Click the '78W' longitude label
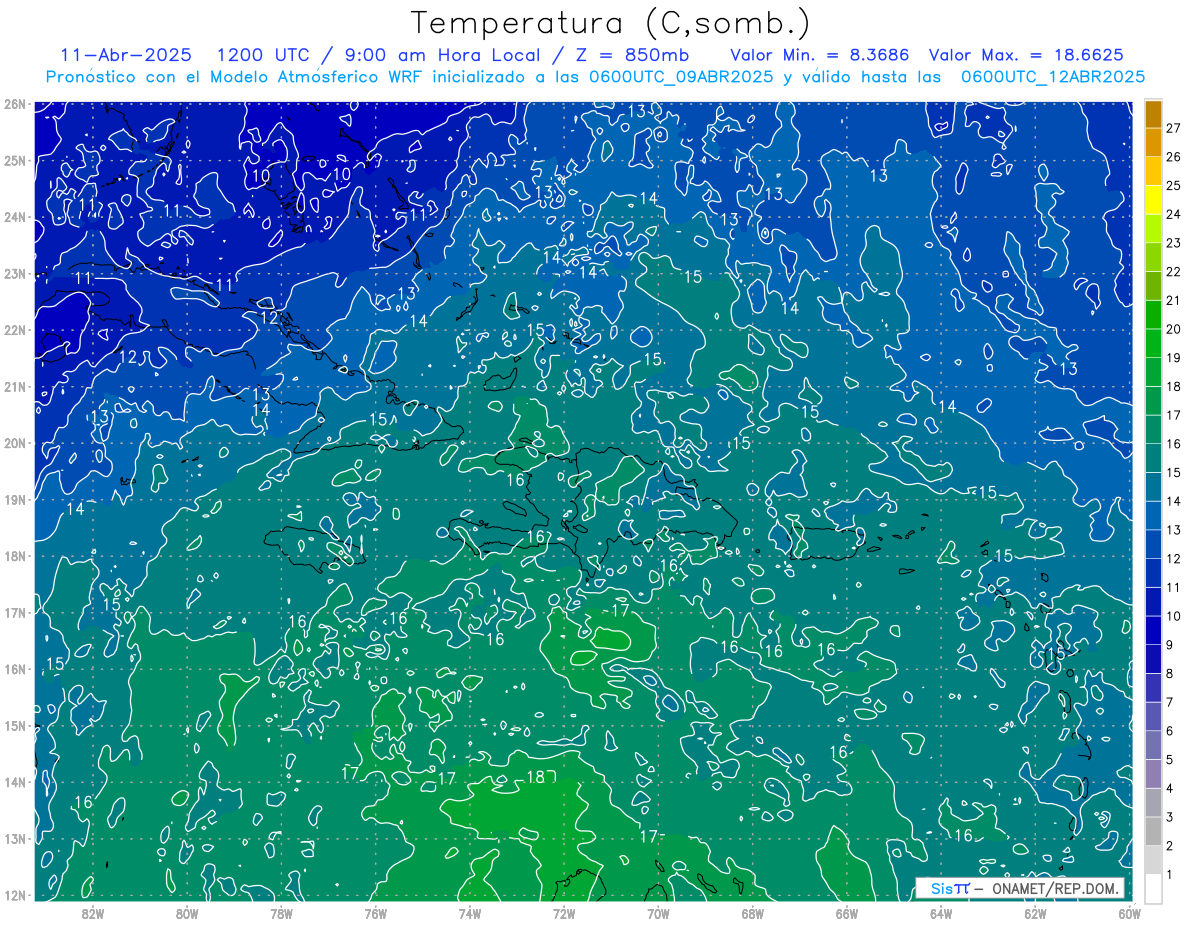The image size is (1200, 927). pos(281,913)
